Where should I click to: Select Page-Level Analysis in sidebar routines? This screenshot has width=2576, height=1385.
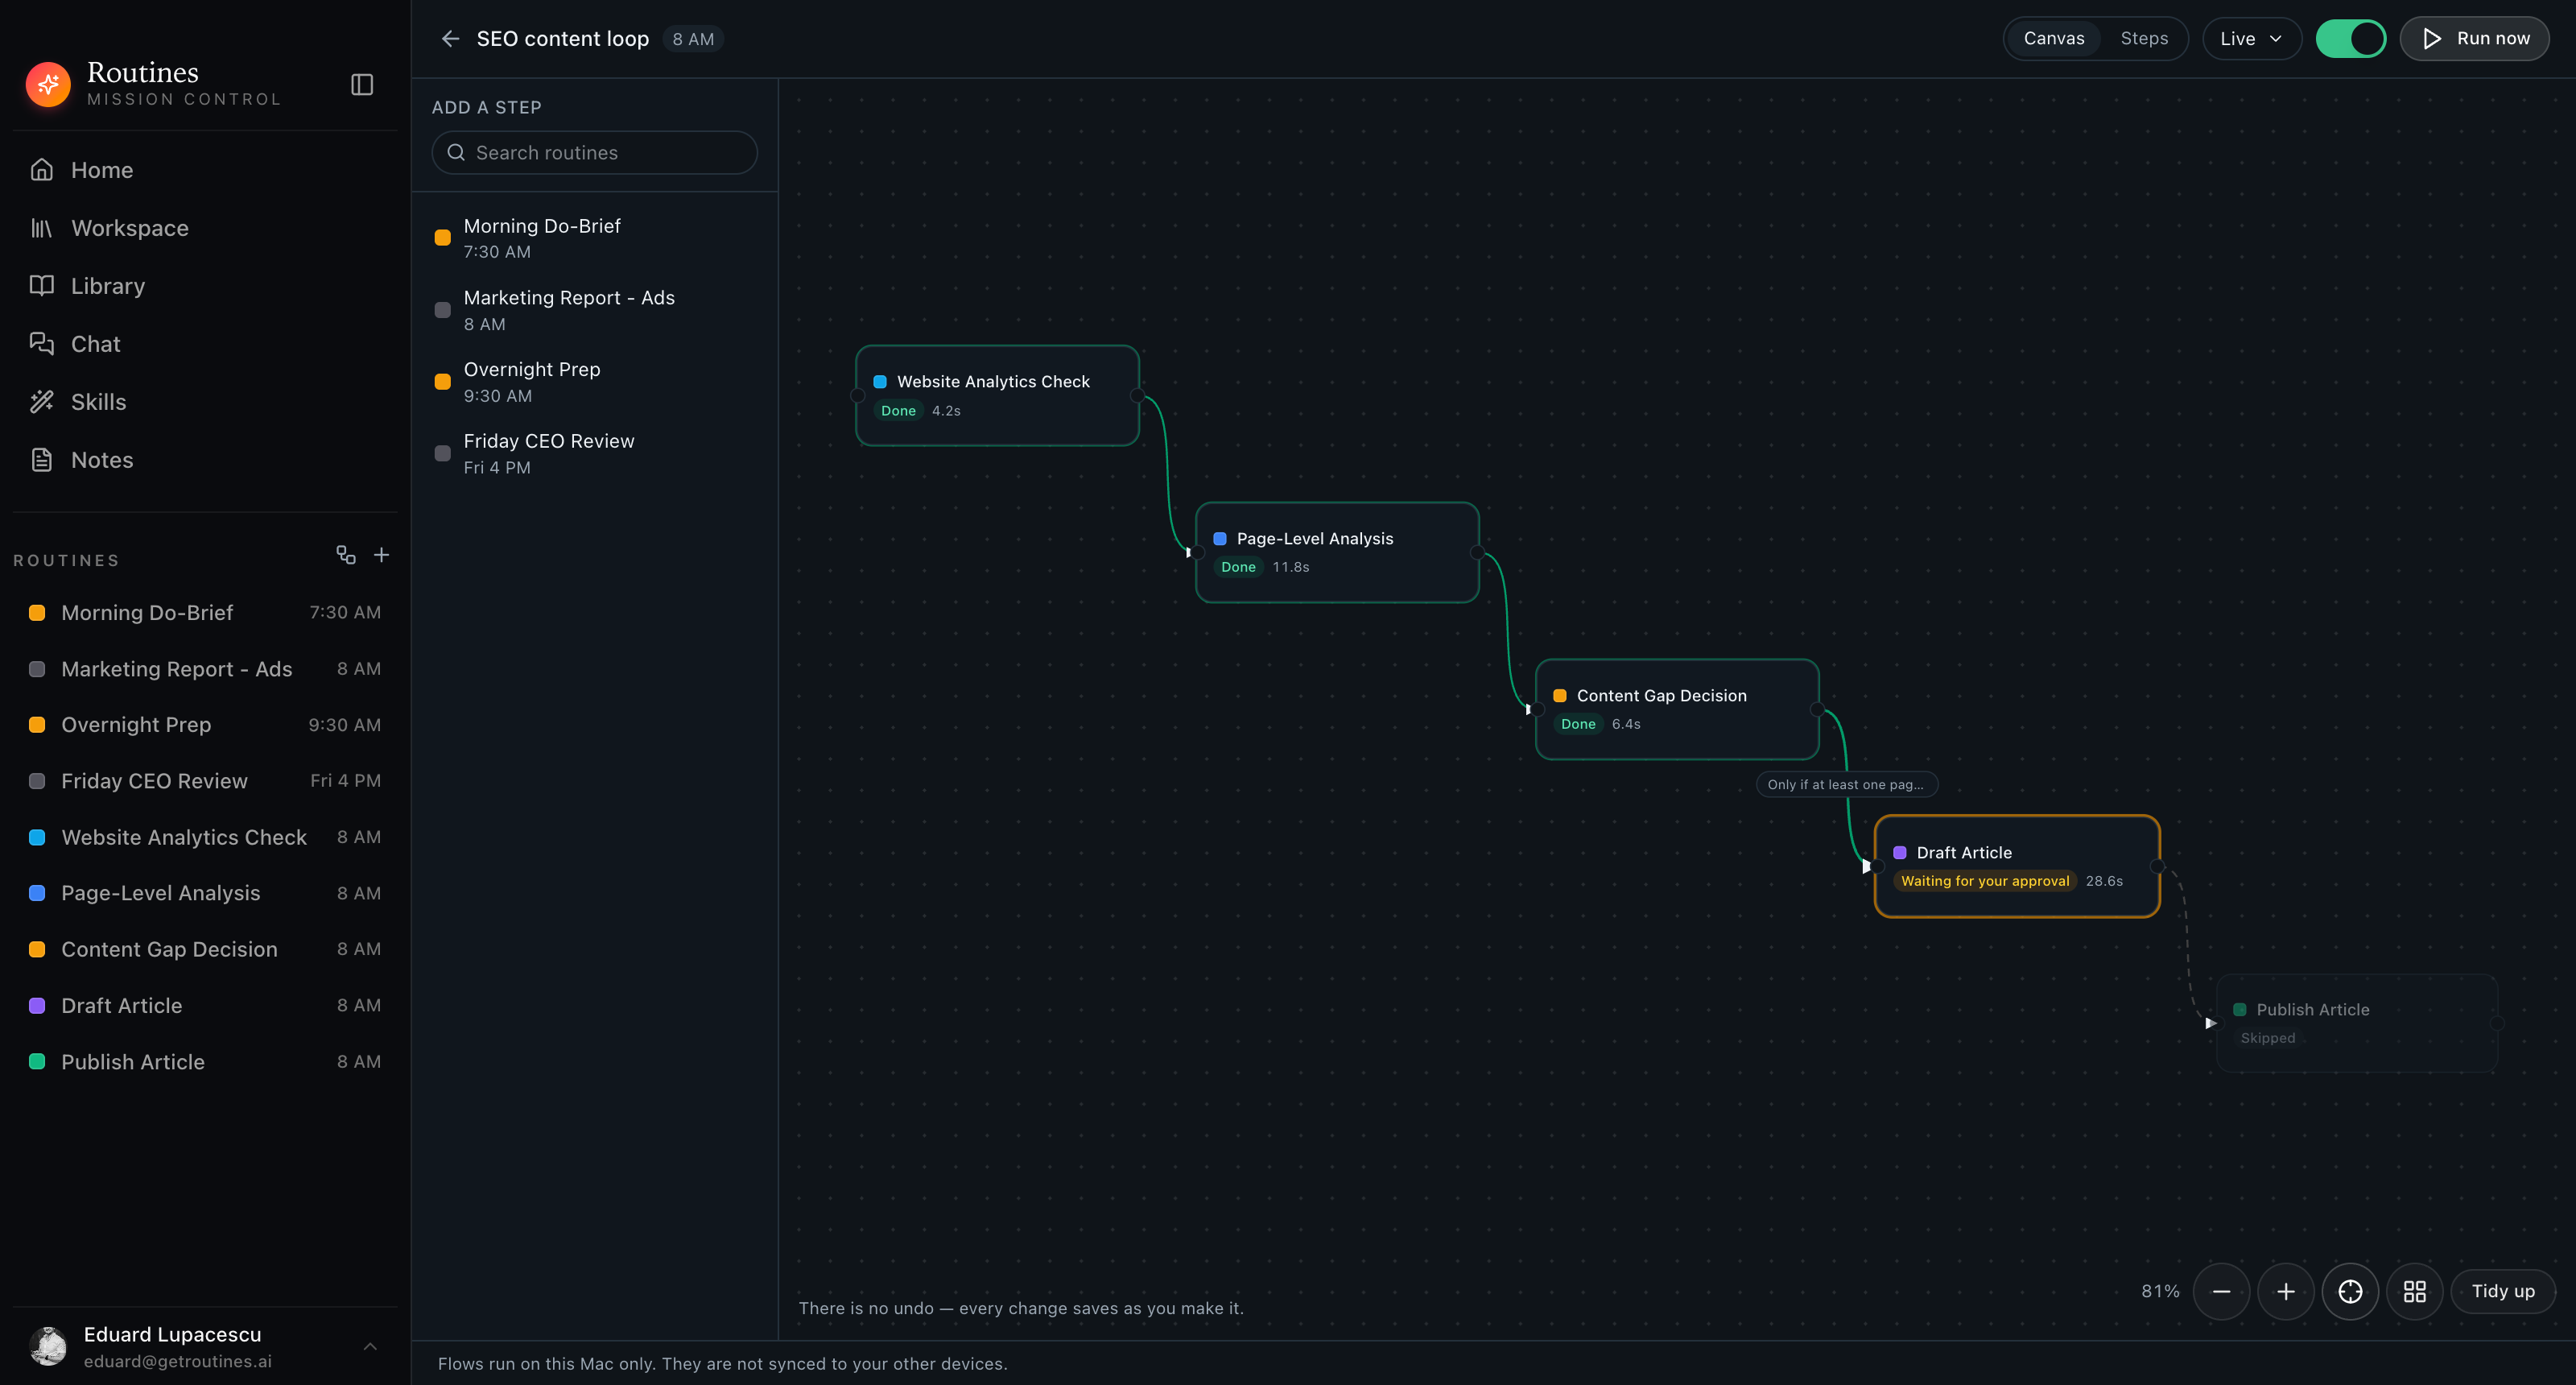tap(205, 893)
